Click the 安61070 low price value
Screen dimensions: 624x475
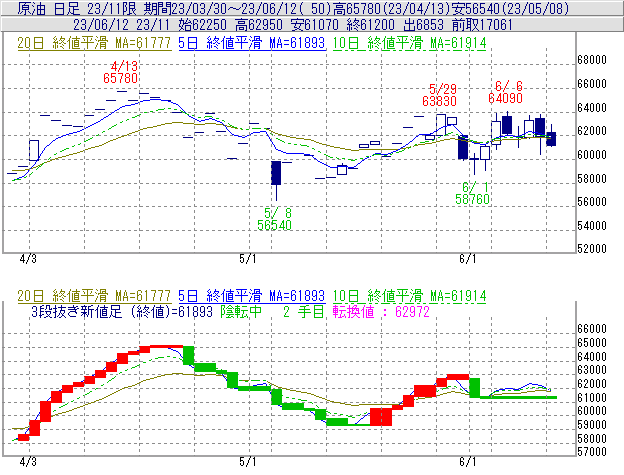click(x=315, y=25)
